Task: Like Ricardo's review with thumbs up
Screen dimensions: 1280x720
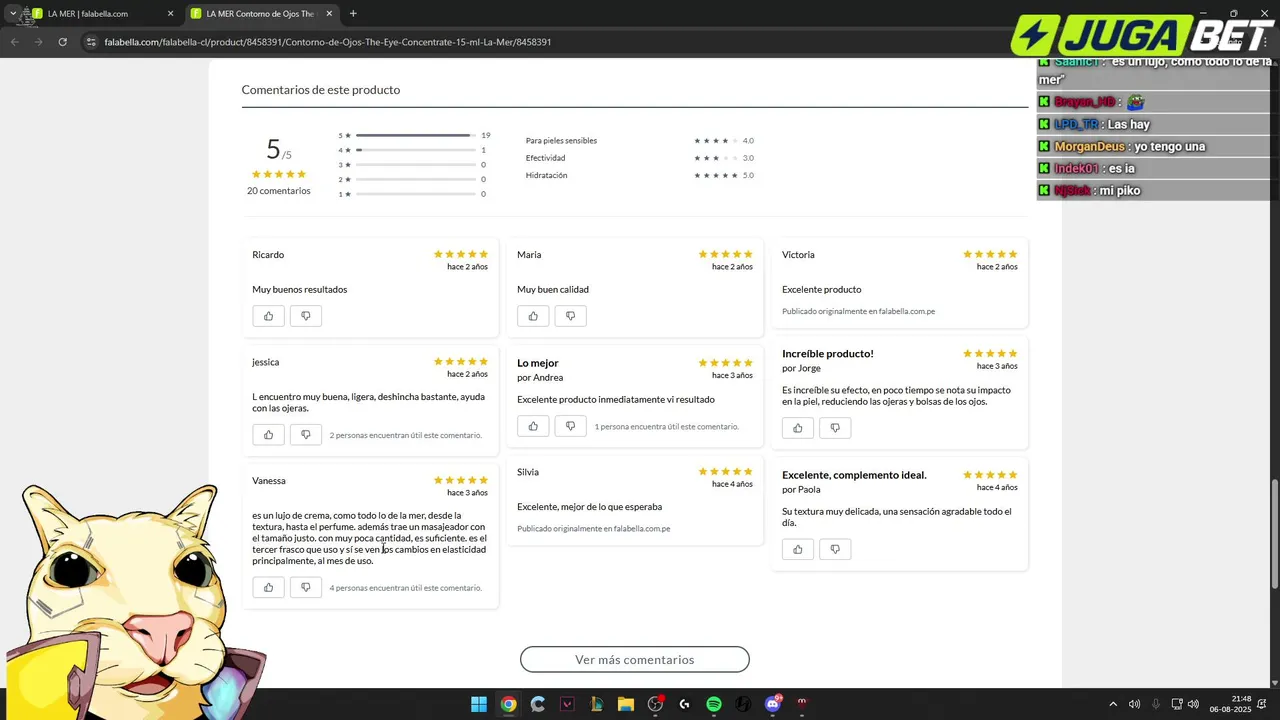Action: (x=268, y=316)
